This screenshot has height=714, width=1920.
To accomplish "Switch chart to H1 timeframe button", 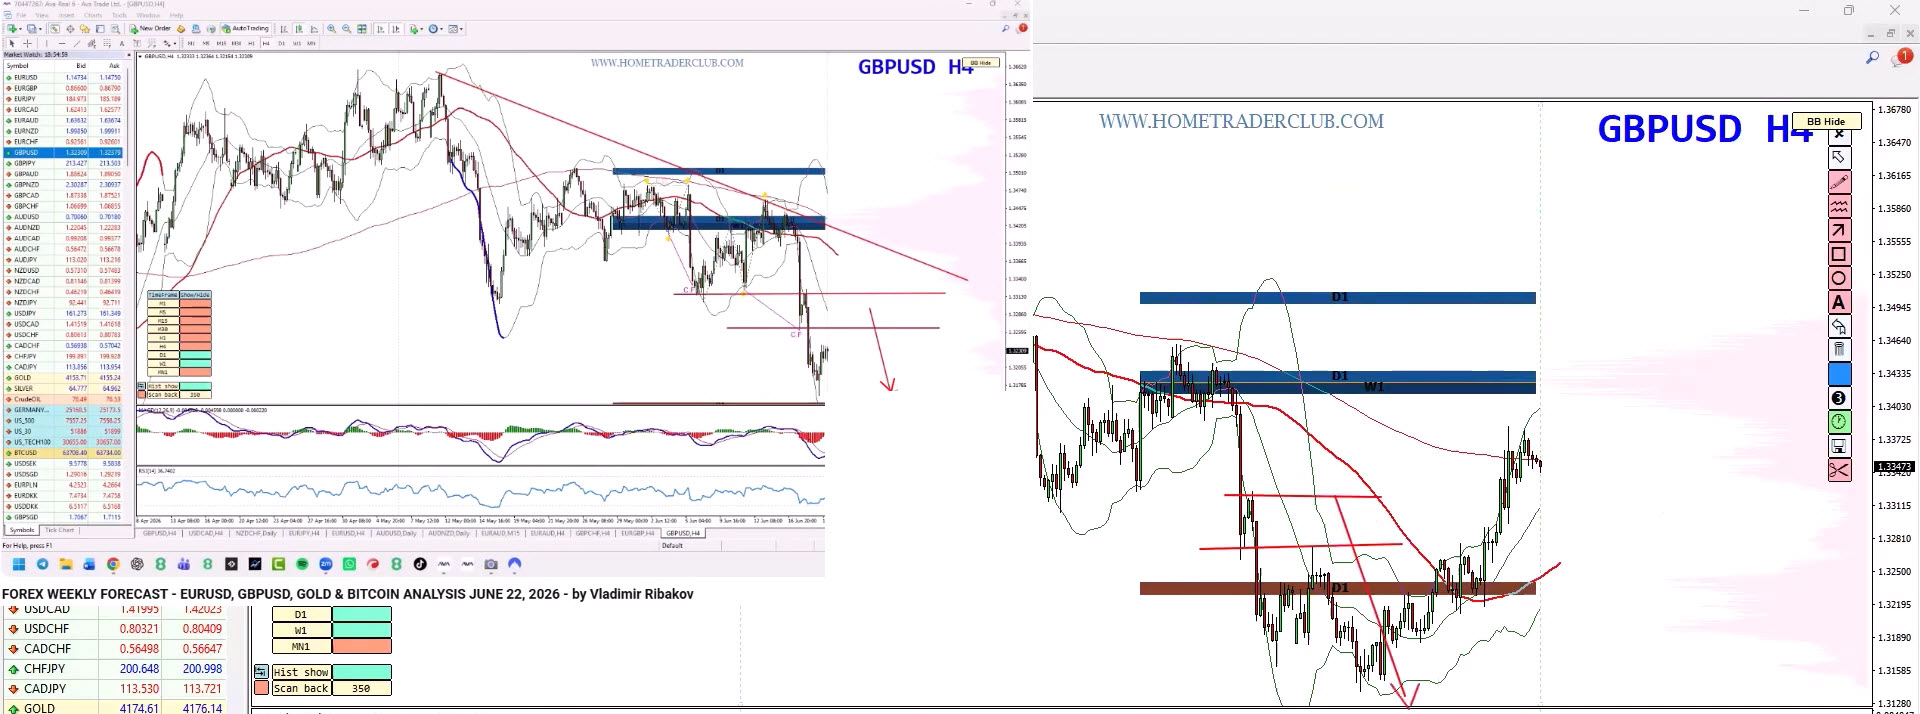I will click(x=251, y=43).
